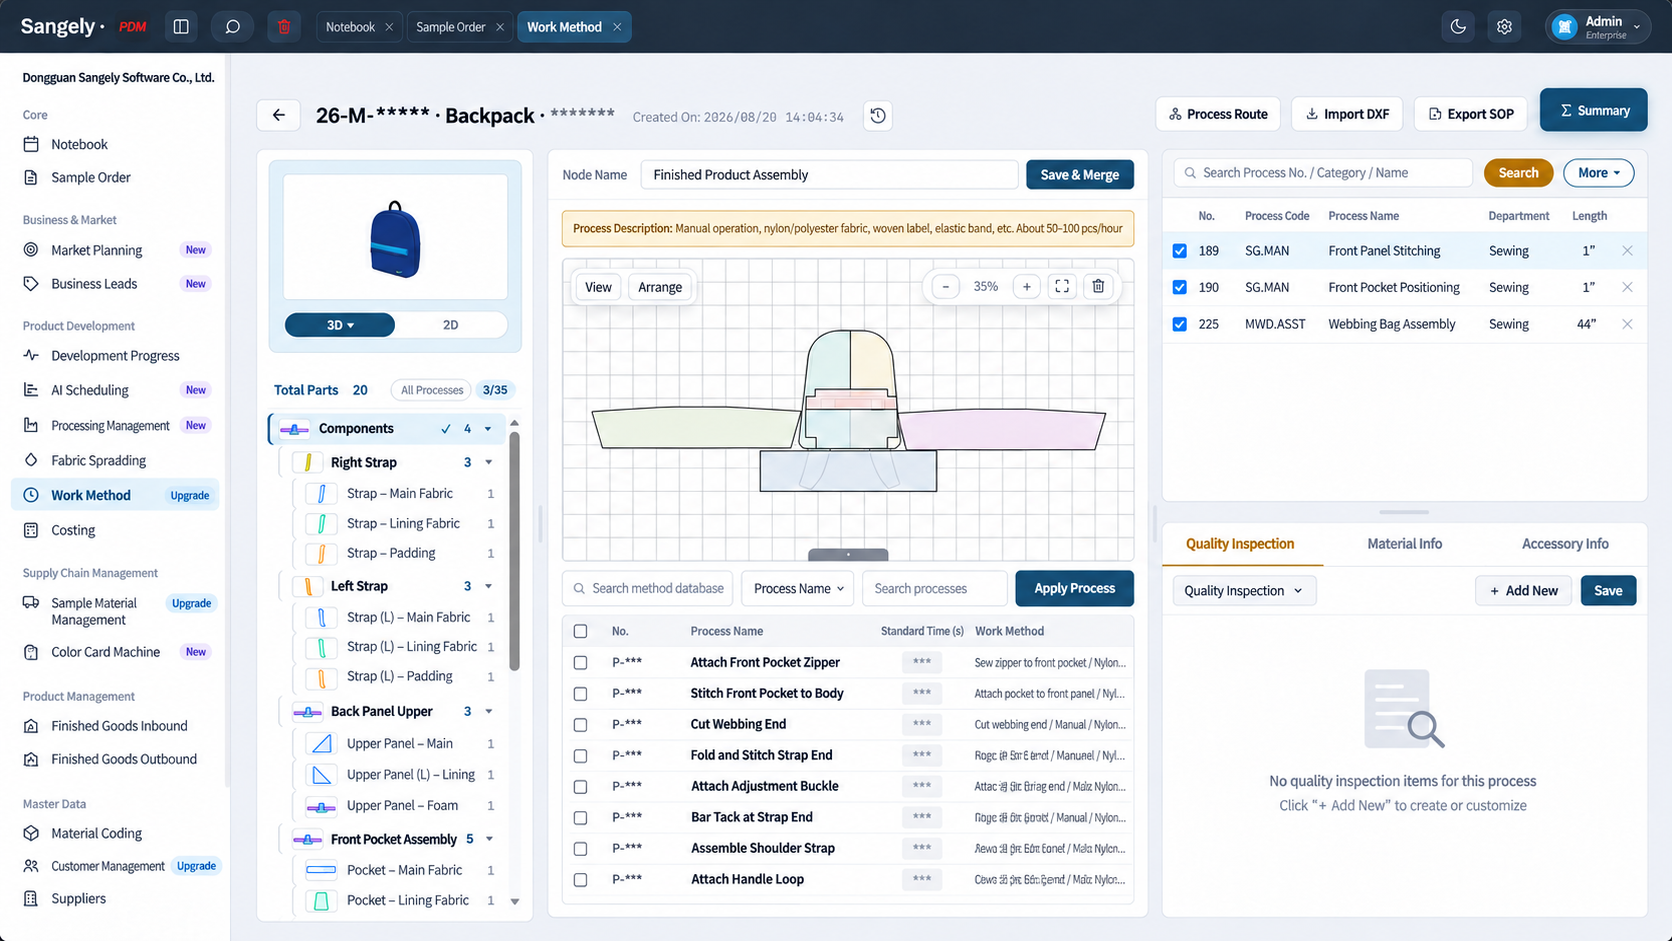Open the Process Name filter dropdown
Screen dimensions: 1672x941
click(798, 589)
